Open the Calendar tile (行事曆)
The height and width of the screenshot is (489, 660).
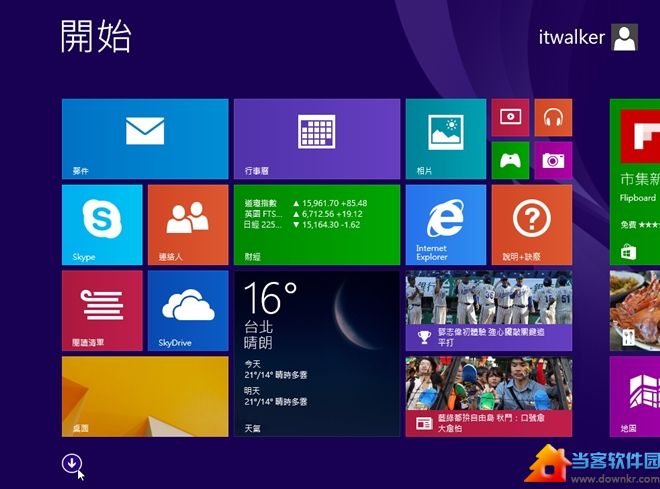(317, 139)
